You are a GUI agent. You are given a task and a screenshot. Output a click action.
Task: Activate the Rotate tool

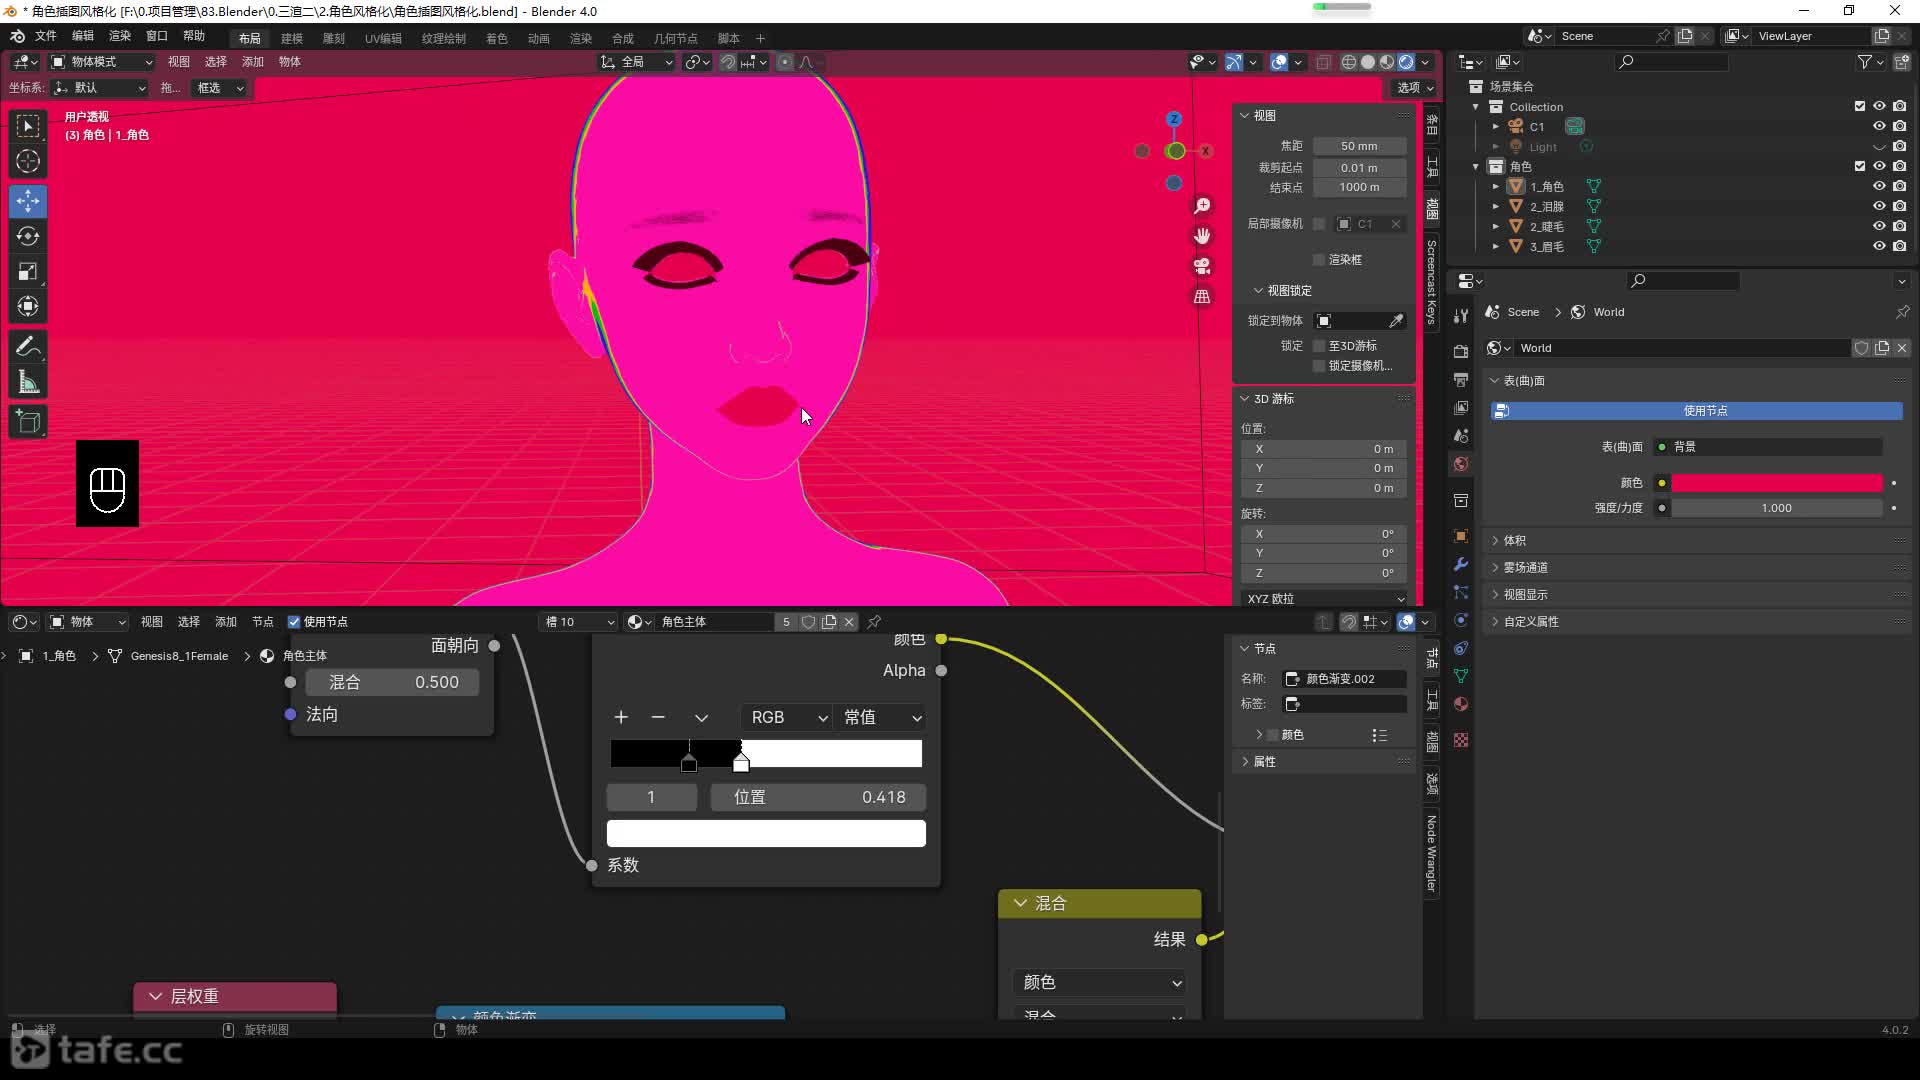coord(28,236)
